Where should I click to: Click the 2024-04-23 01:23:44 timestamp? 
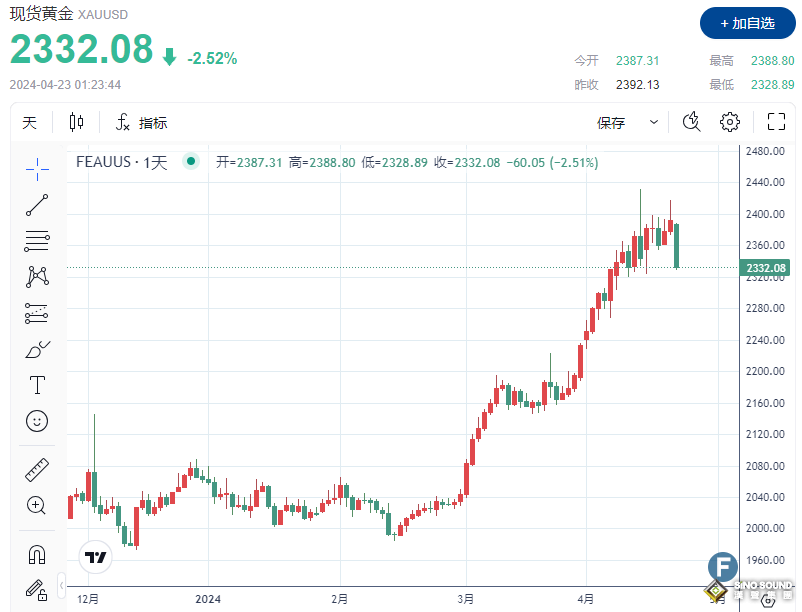[65, 85]
